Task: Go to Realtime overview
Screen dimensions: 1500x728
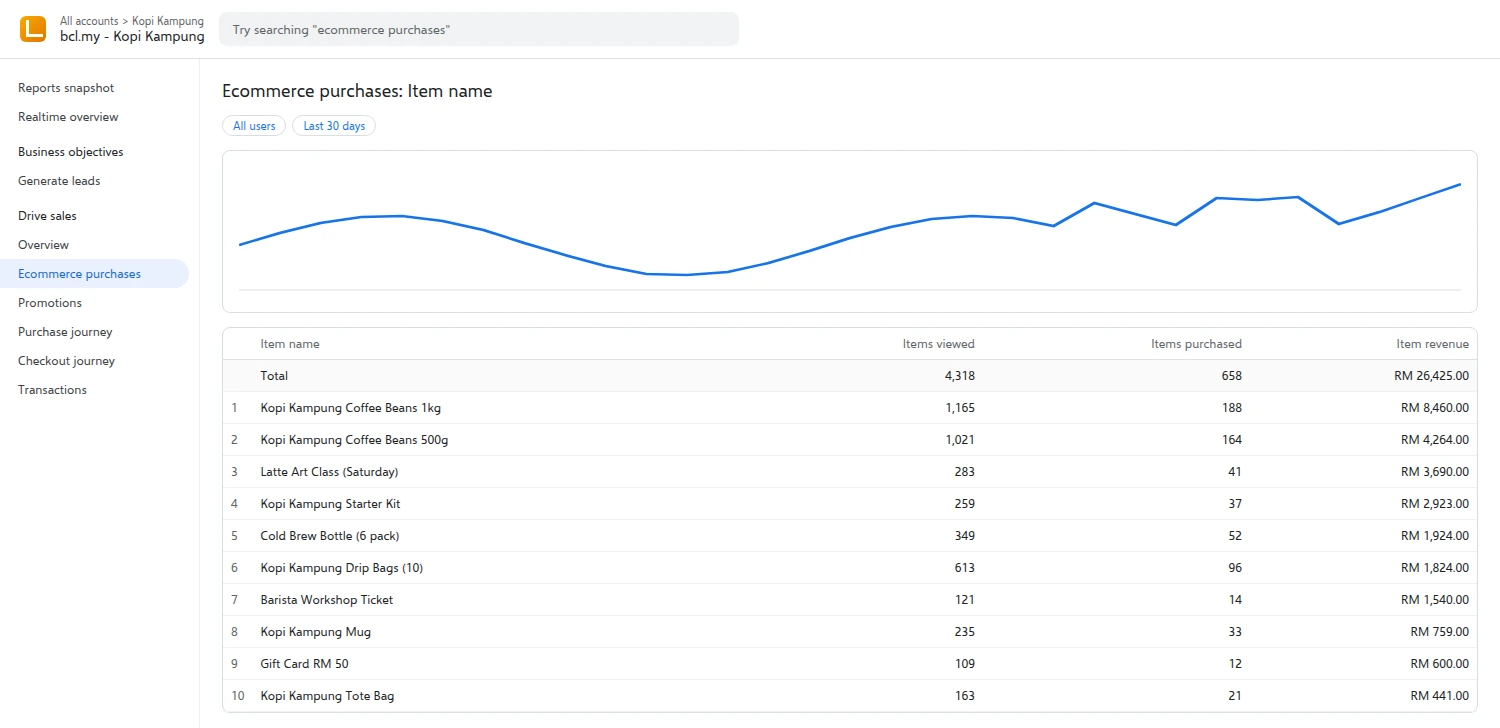Action: [x=68, y=117]
